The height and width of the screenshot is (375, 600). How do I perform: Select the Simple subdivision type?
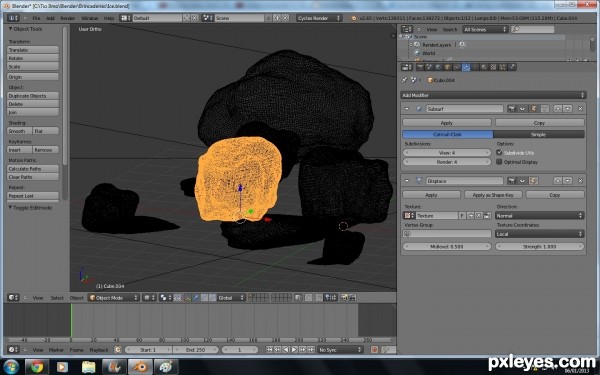click(x=538, y=135)
